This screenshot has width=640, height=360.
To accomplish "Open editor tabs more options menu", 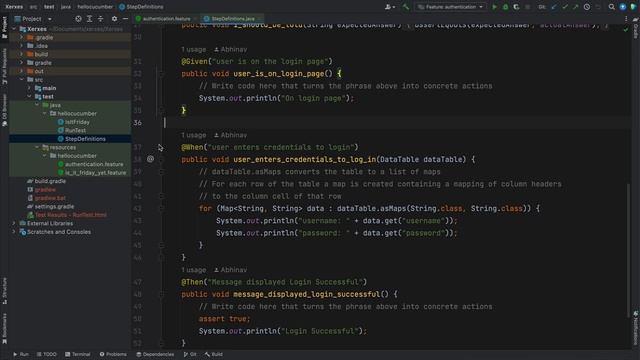I will tap(626, 19).
